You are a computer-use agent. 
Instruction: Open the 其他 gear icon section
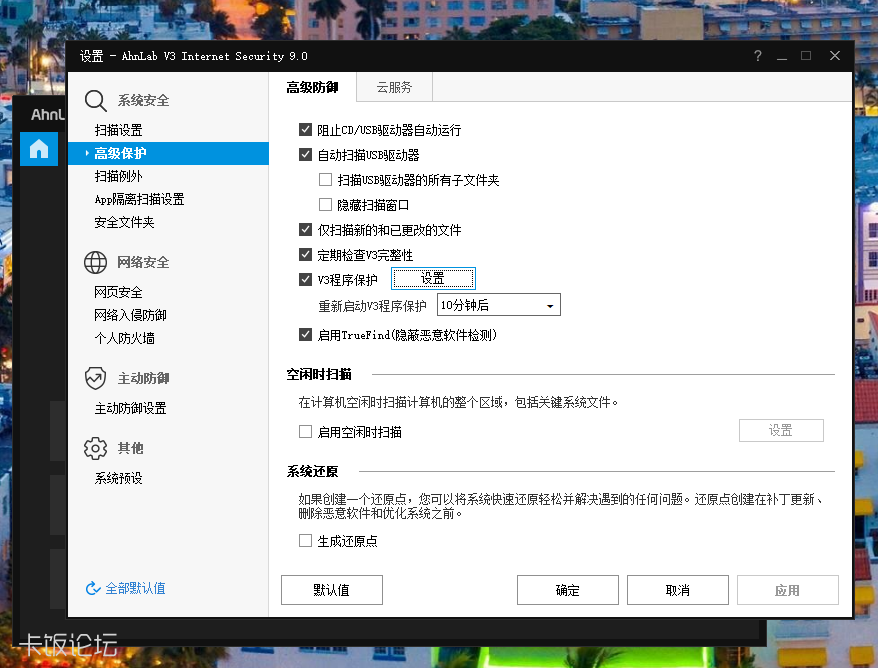click(x=95, y=448)
